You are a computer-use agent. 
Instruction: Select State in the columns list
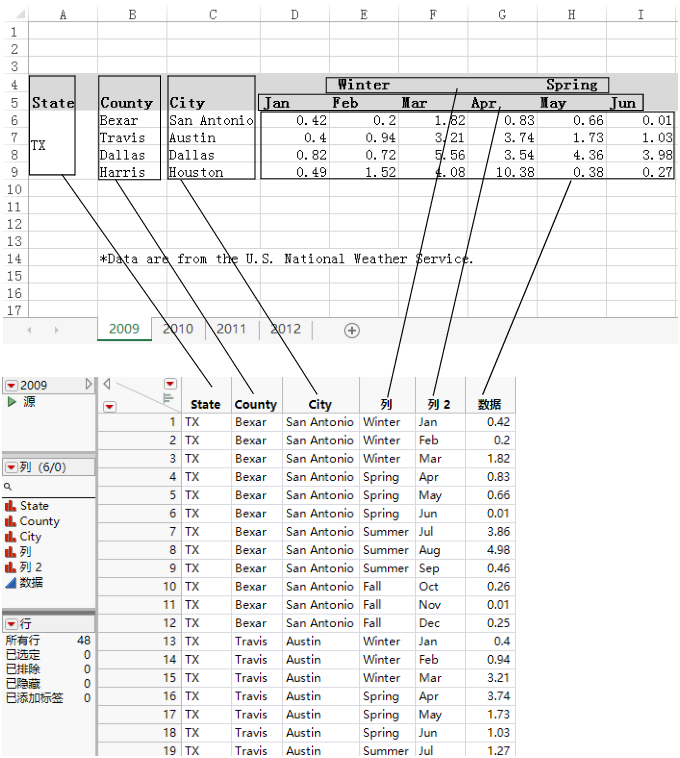pyautogui.click(x=34, y=506)
